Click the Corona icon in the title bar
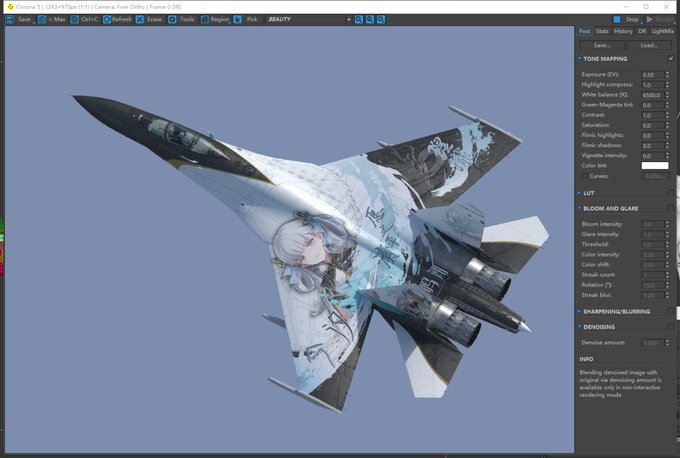 pyautogui.click(x=10, y=7)
